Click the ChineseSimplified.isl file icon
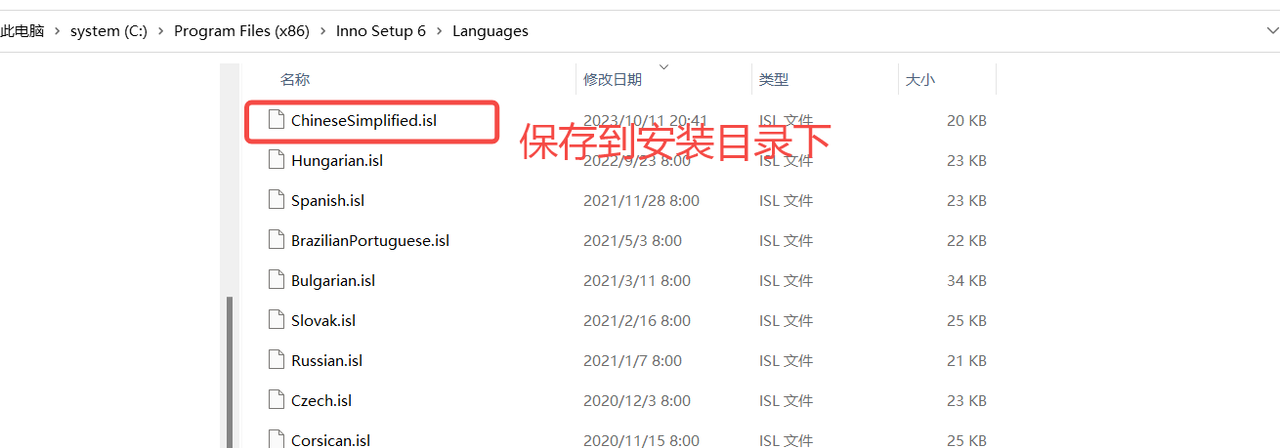This screenshot has width=1280, height=448. (x=276, y=120)
